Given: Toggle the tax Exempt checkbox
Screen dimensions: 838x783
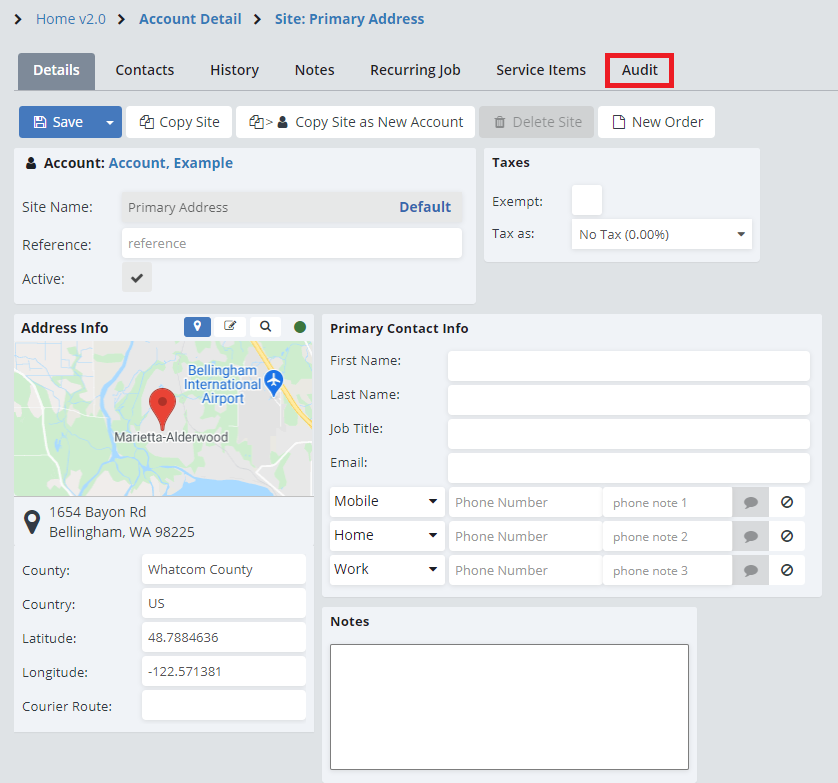Looking at the screenshot, I should (x=586, y=201).
